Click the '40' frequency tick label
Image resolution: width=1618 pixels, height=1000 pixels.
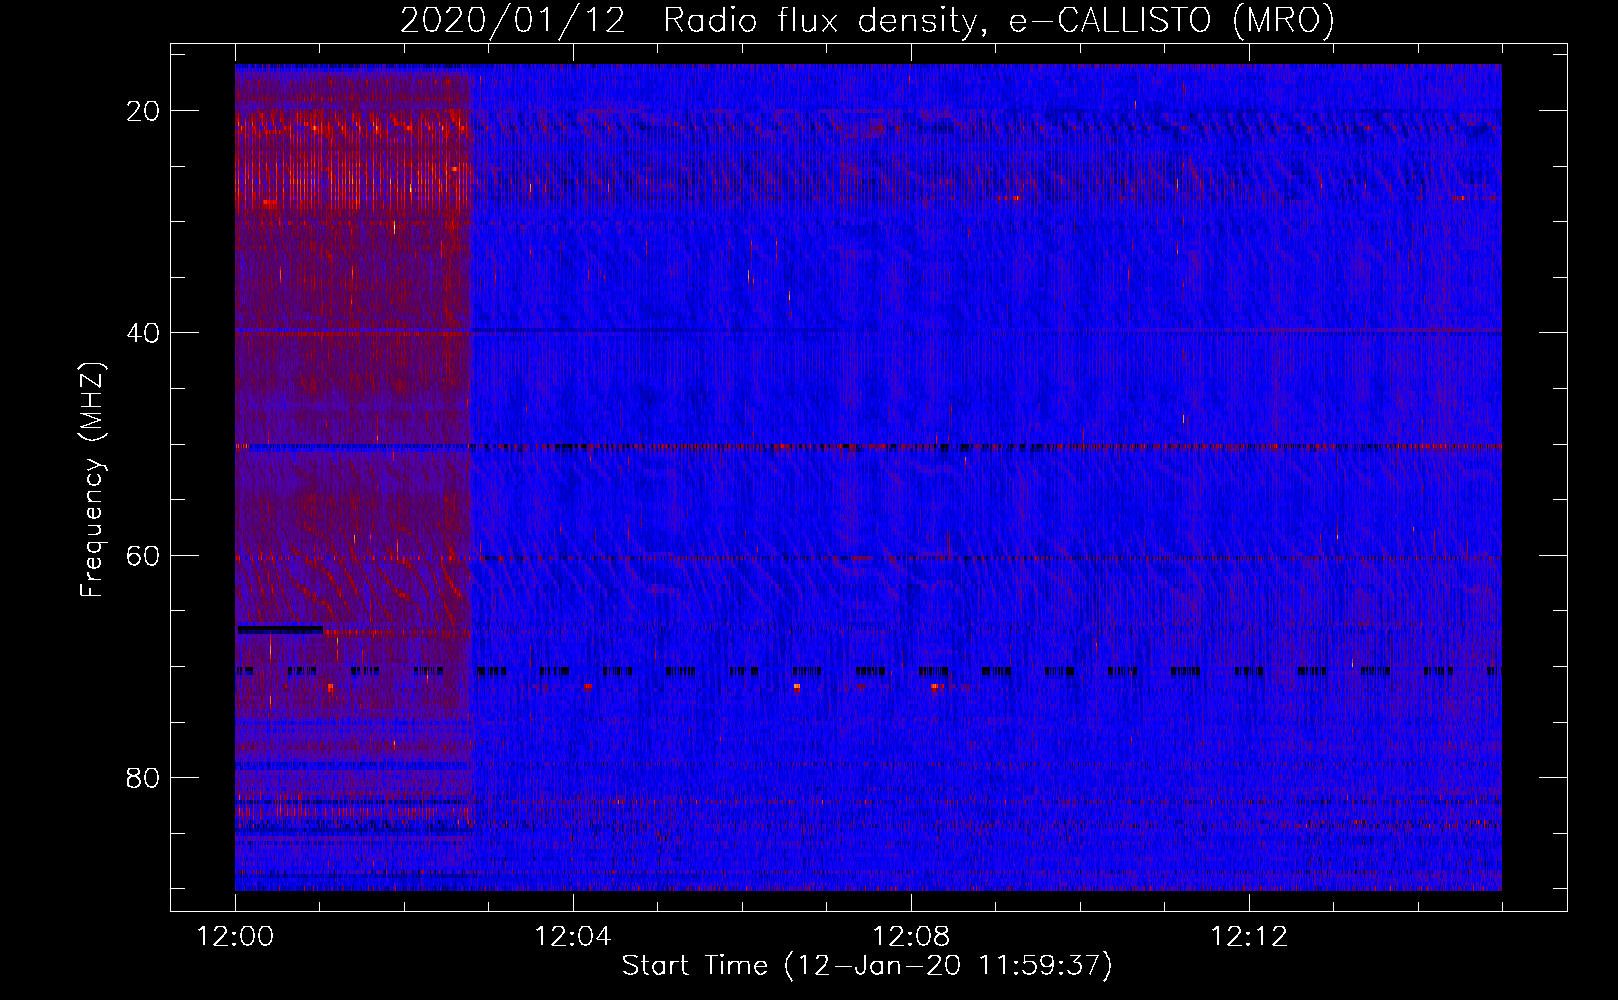(x=144, y=333)
